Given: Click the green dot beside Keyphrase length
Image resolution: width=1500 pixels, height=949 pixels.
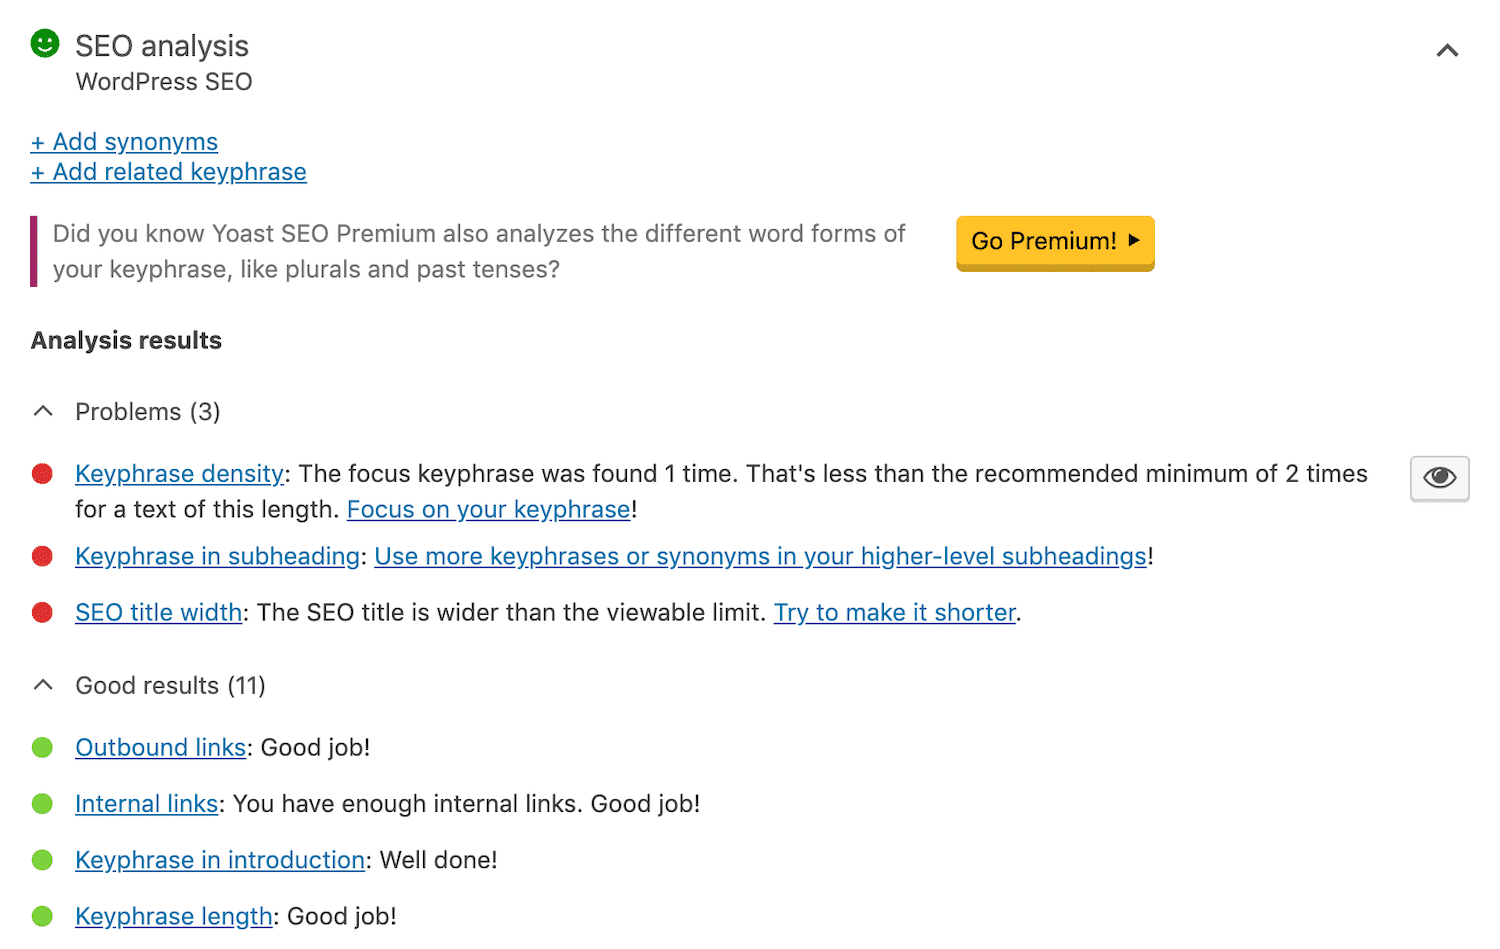Looking at the screenshot, I should pos(42,916).
